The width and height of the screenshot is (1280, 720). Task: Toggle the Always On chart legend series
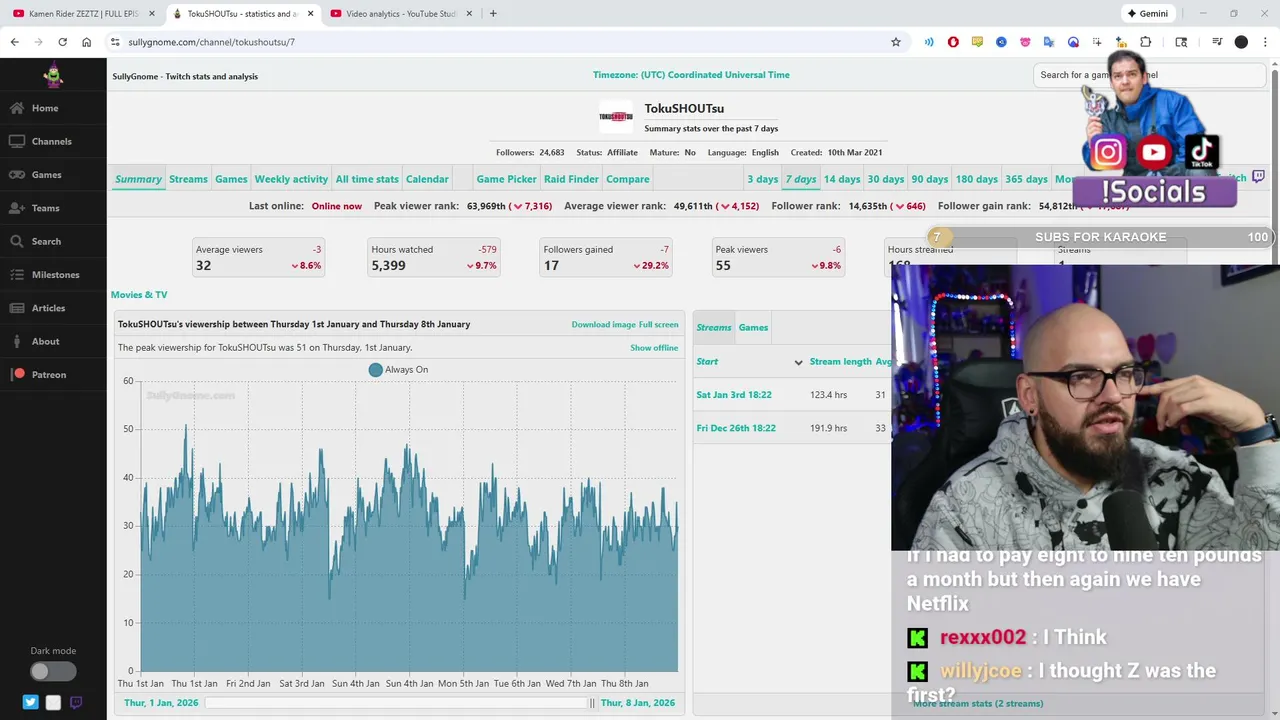398,370
